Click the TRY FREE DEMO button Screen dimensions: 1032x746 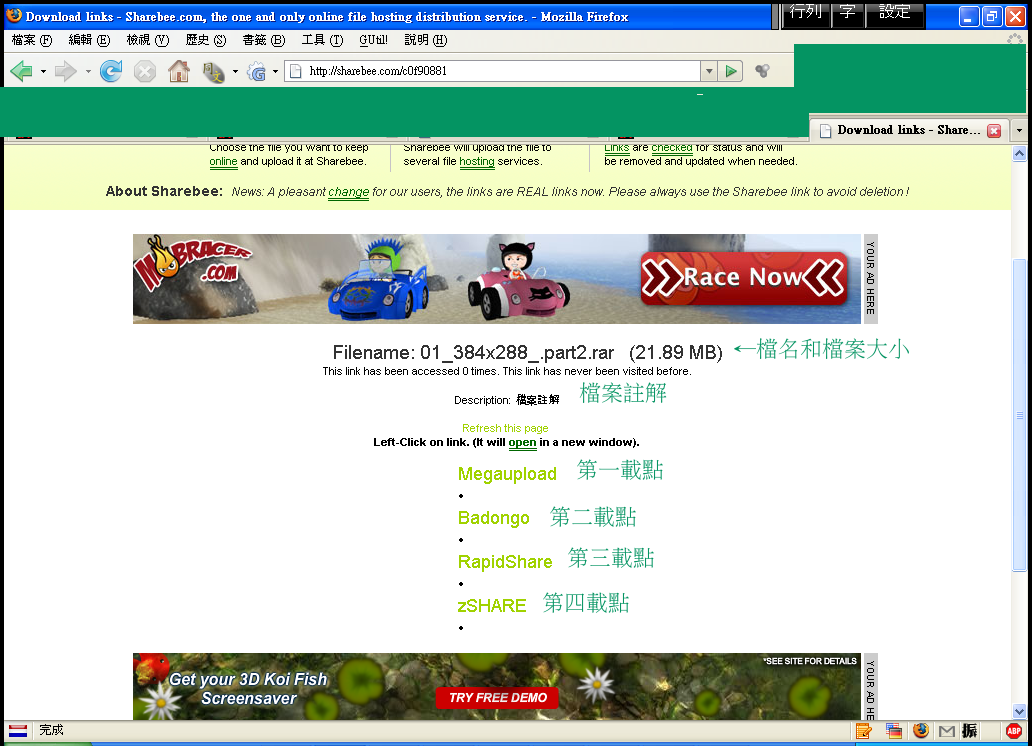[x=497, y=697]
